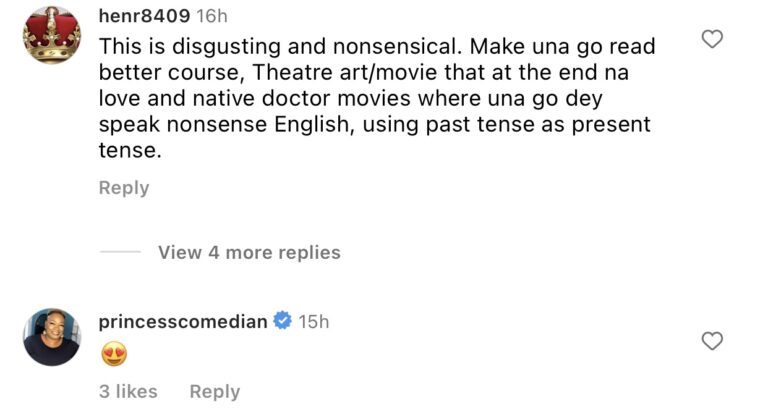Open princesscomedian's profile picture
This screenshot has width=768, height=412.
pyautogui.click(x=51, y=337)
